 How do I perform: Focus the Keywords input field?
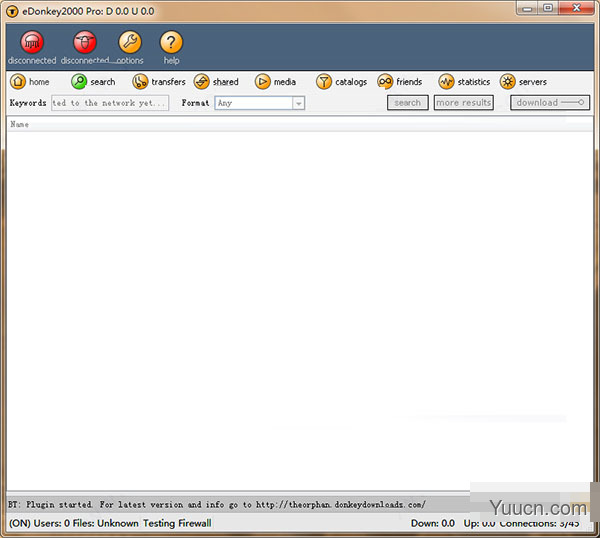110,103
